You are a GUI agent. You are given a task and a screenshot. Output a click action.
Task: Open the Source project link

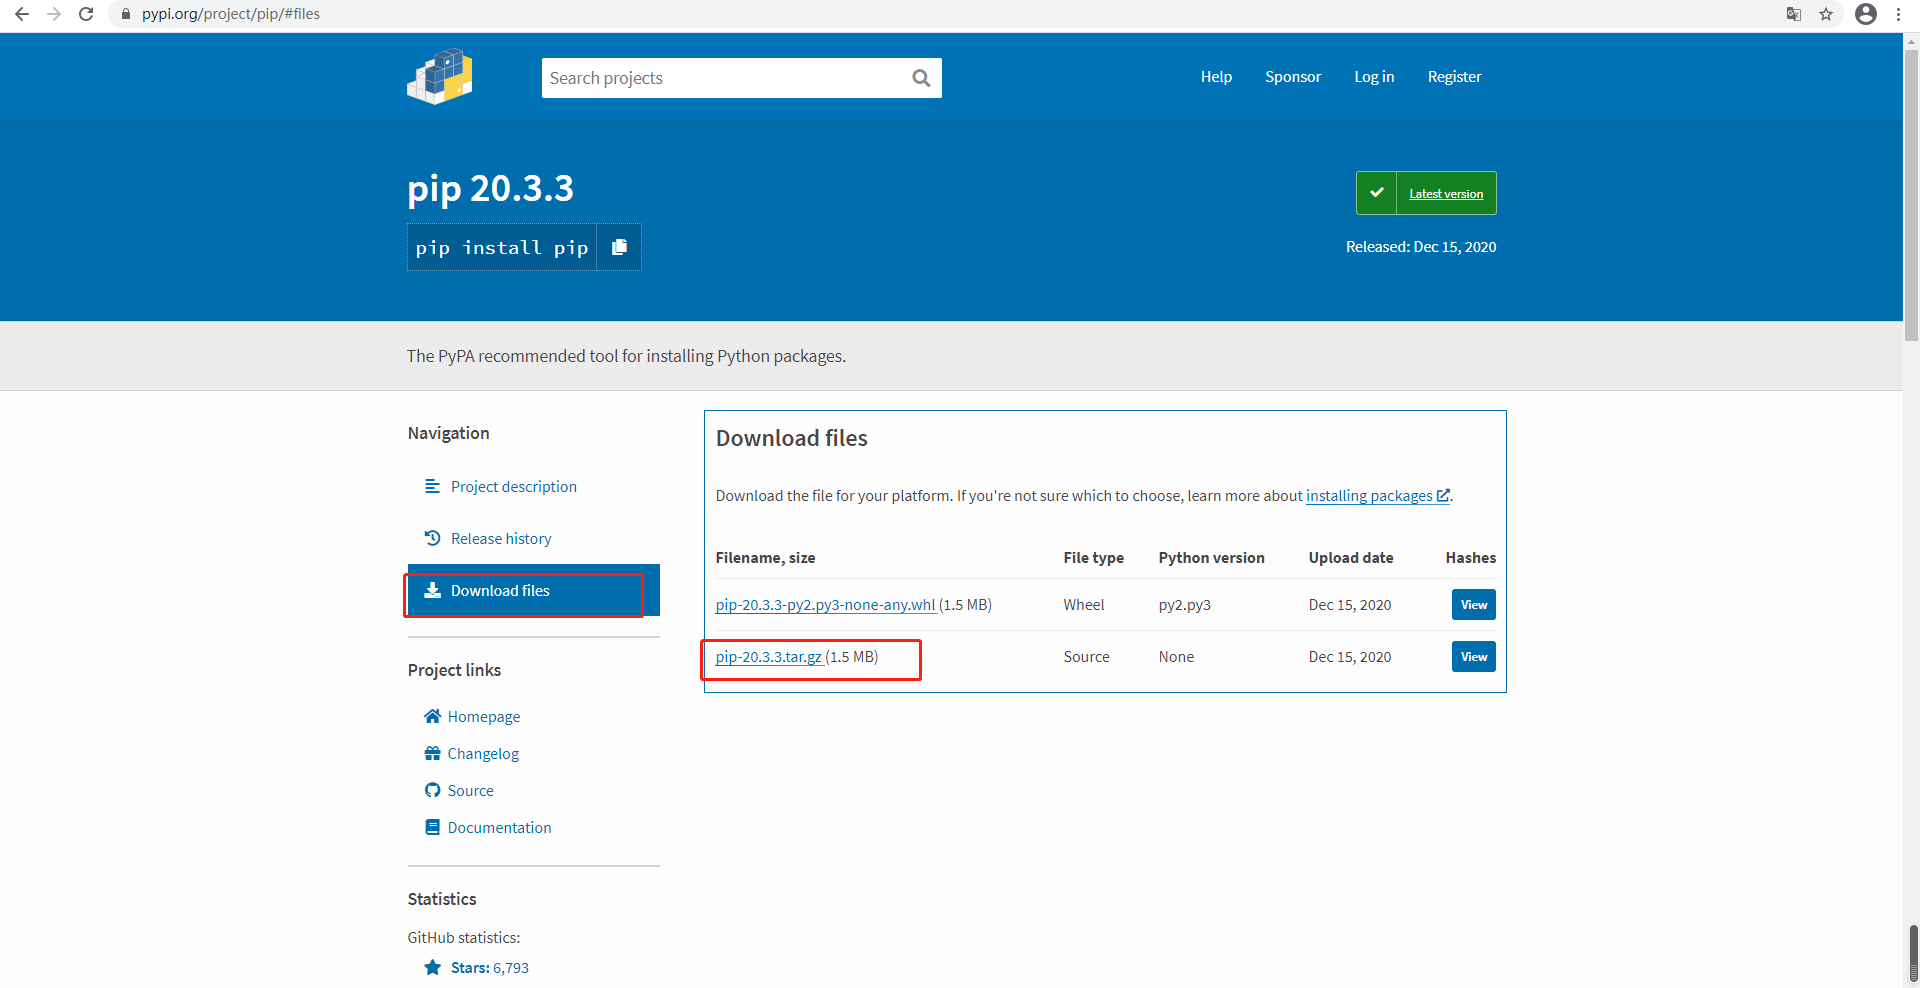pyautogui.click(x=471, y=790)
